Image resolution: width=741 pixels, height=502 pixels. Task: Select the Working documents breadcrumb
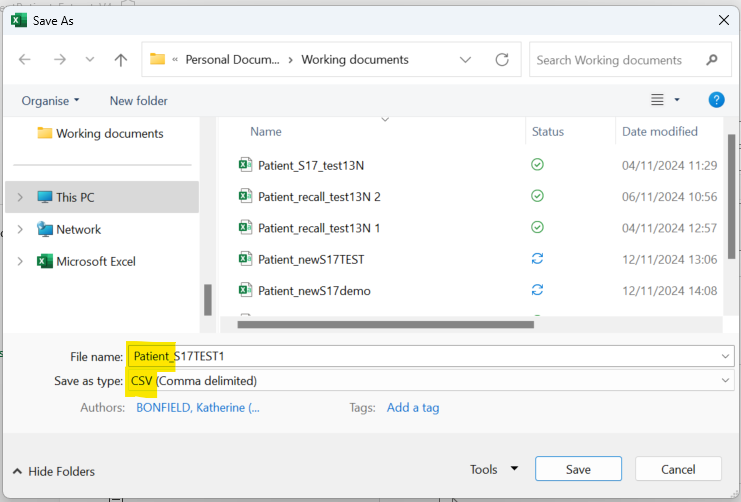(x=355, y=60)
